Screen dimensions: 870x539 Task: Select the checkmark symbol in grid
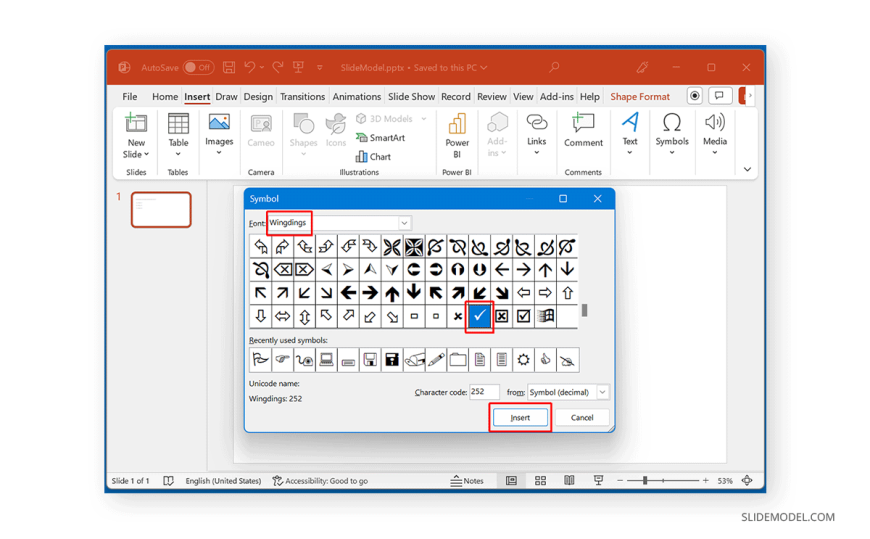tap(480, 316)
